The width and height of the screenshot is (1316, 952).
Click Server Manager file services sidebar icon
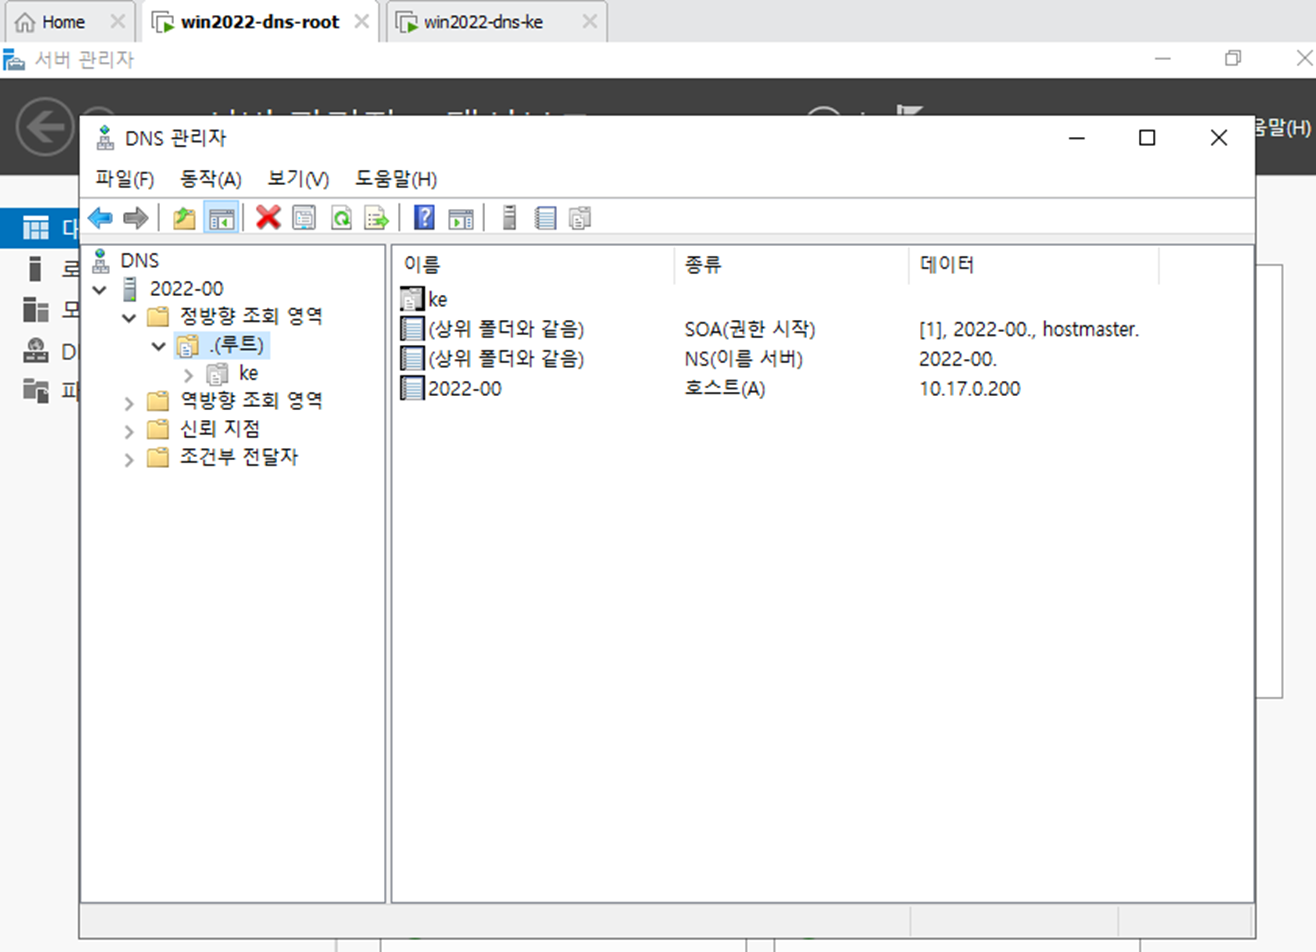pos(36,390)
